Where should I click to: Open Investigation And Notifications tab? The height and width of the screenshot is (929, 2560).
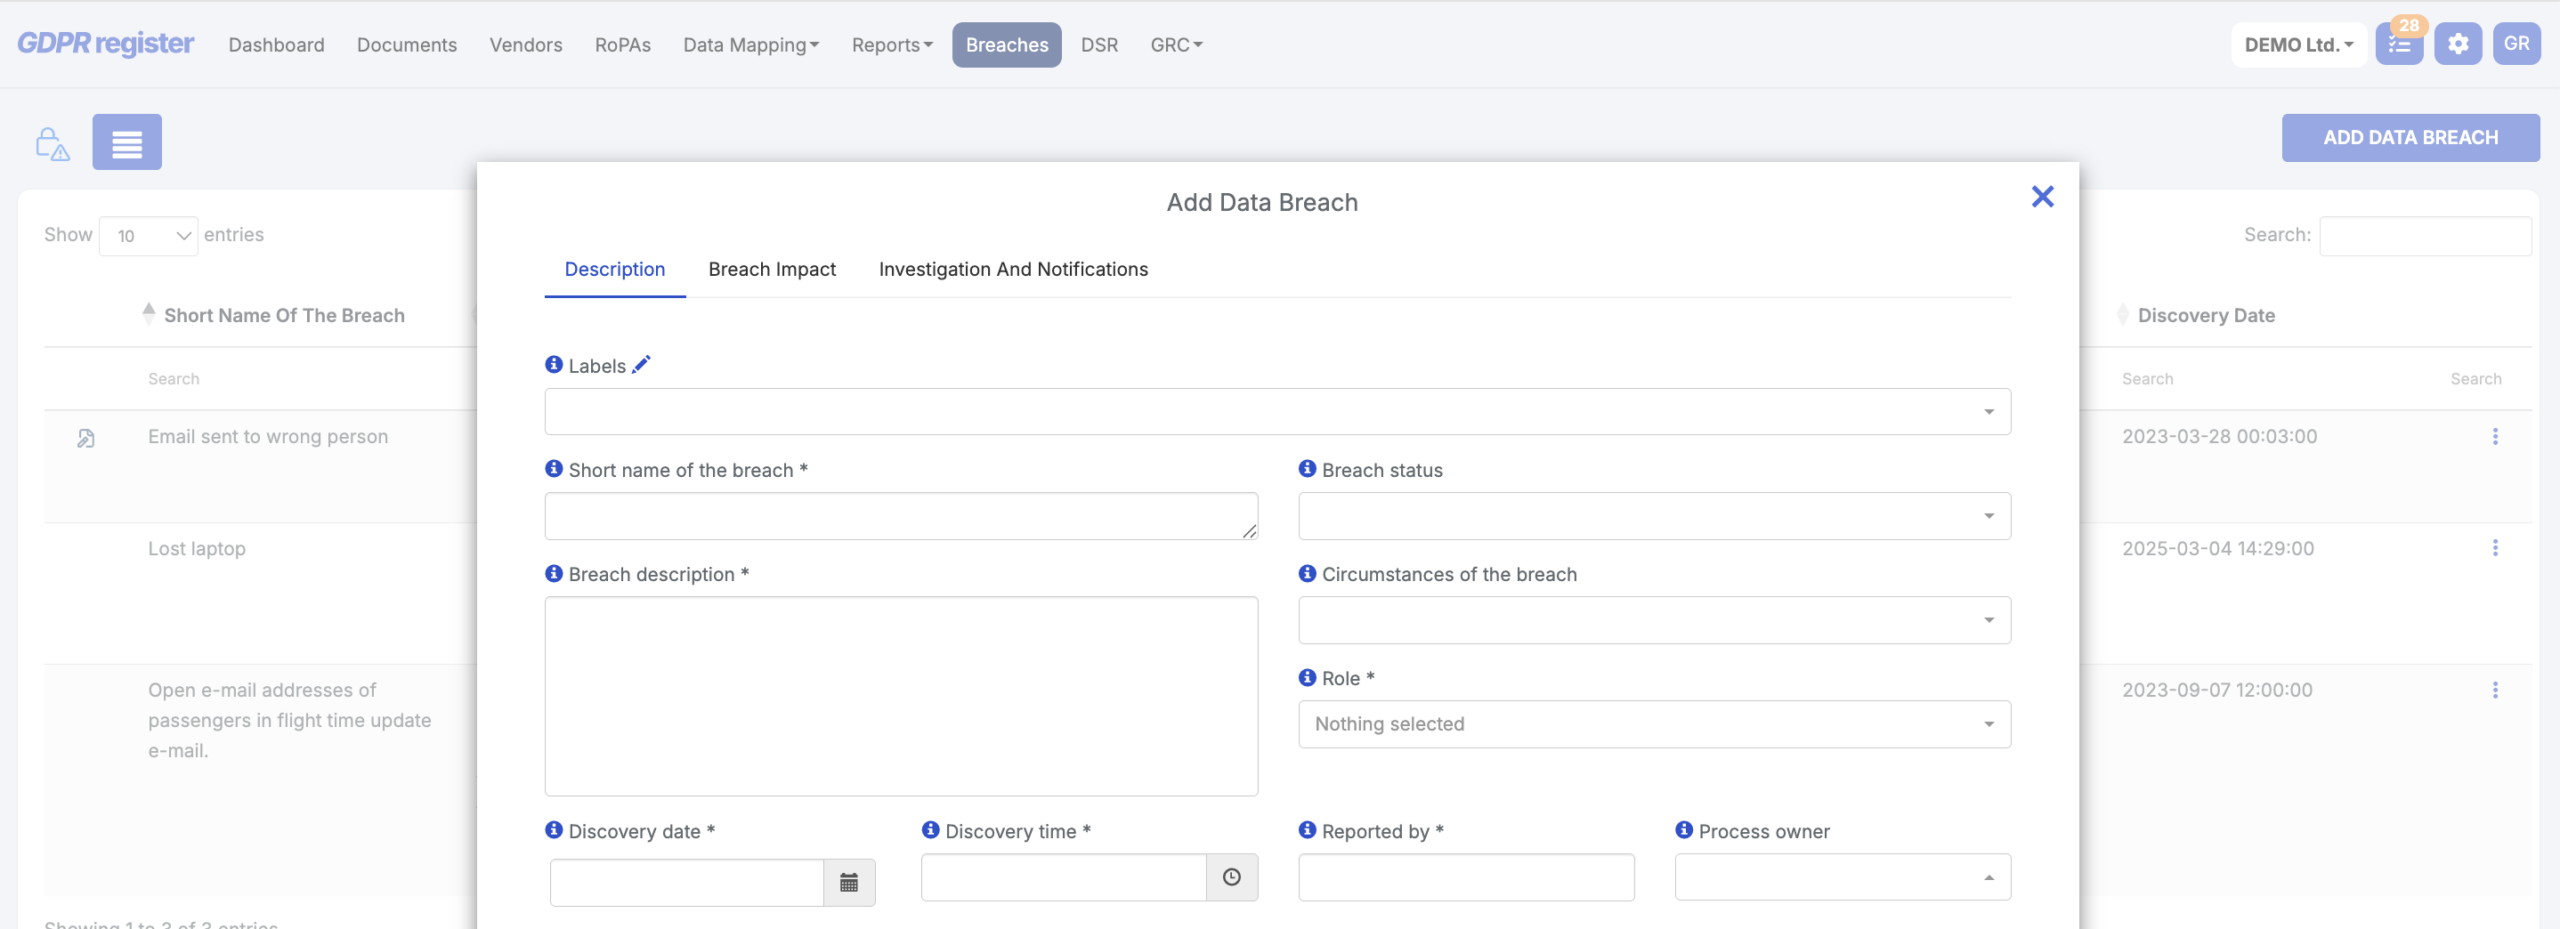tap(1012, 269)
